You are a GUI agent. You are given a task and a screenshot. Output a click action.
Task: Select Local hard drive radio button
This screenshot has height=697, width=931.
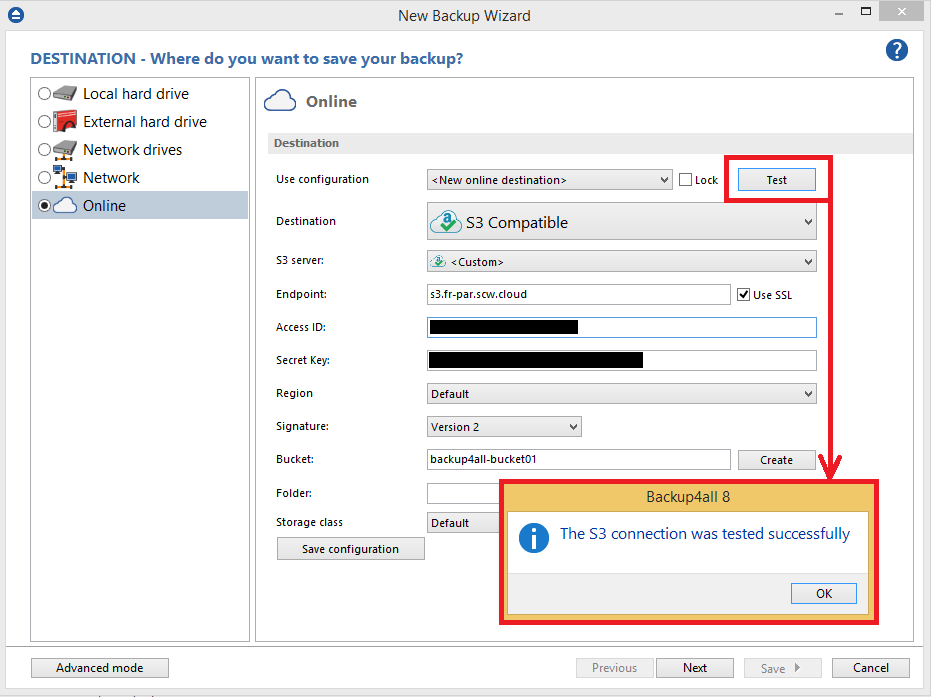pos(44,94)
